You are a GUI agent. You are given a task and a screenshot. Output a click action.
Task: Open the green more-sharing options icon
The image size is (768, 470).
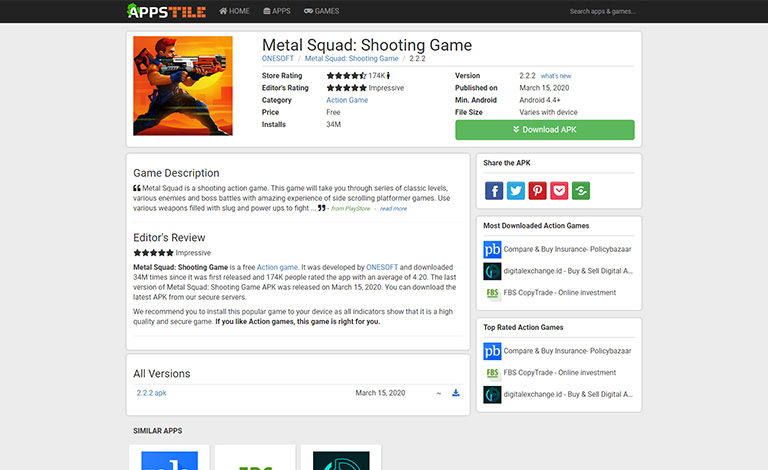(581, 190)
